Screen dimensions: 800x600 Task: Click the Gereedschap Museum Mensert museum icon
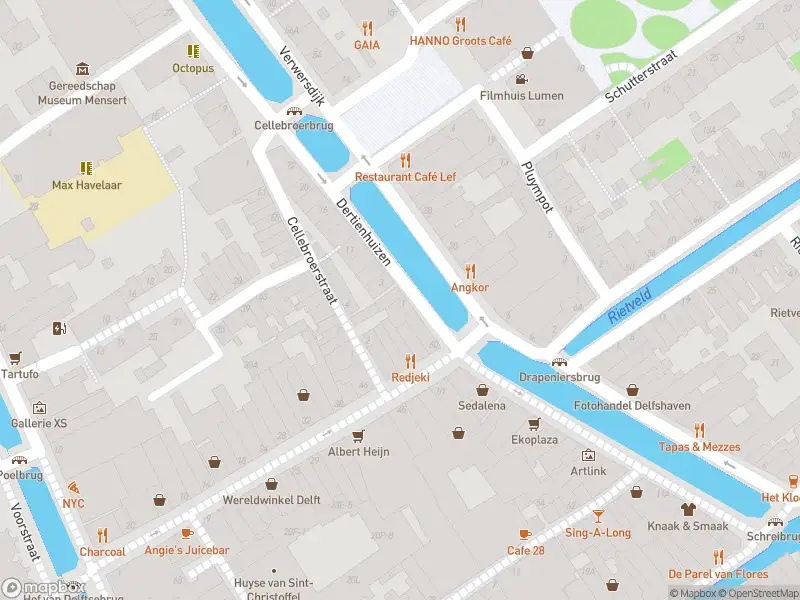pos(82,68)
